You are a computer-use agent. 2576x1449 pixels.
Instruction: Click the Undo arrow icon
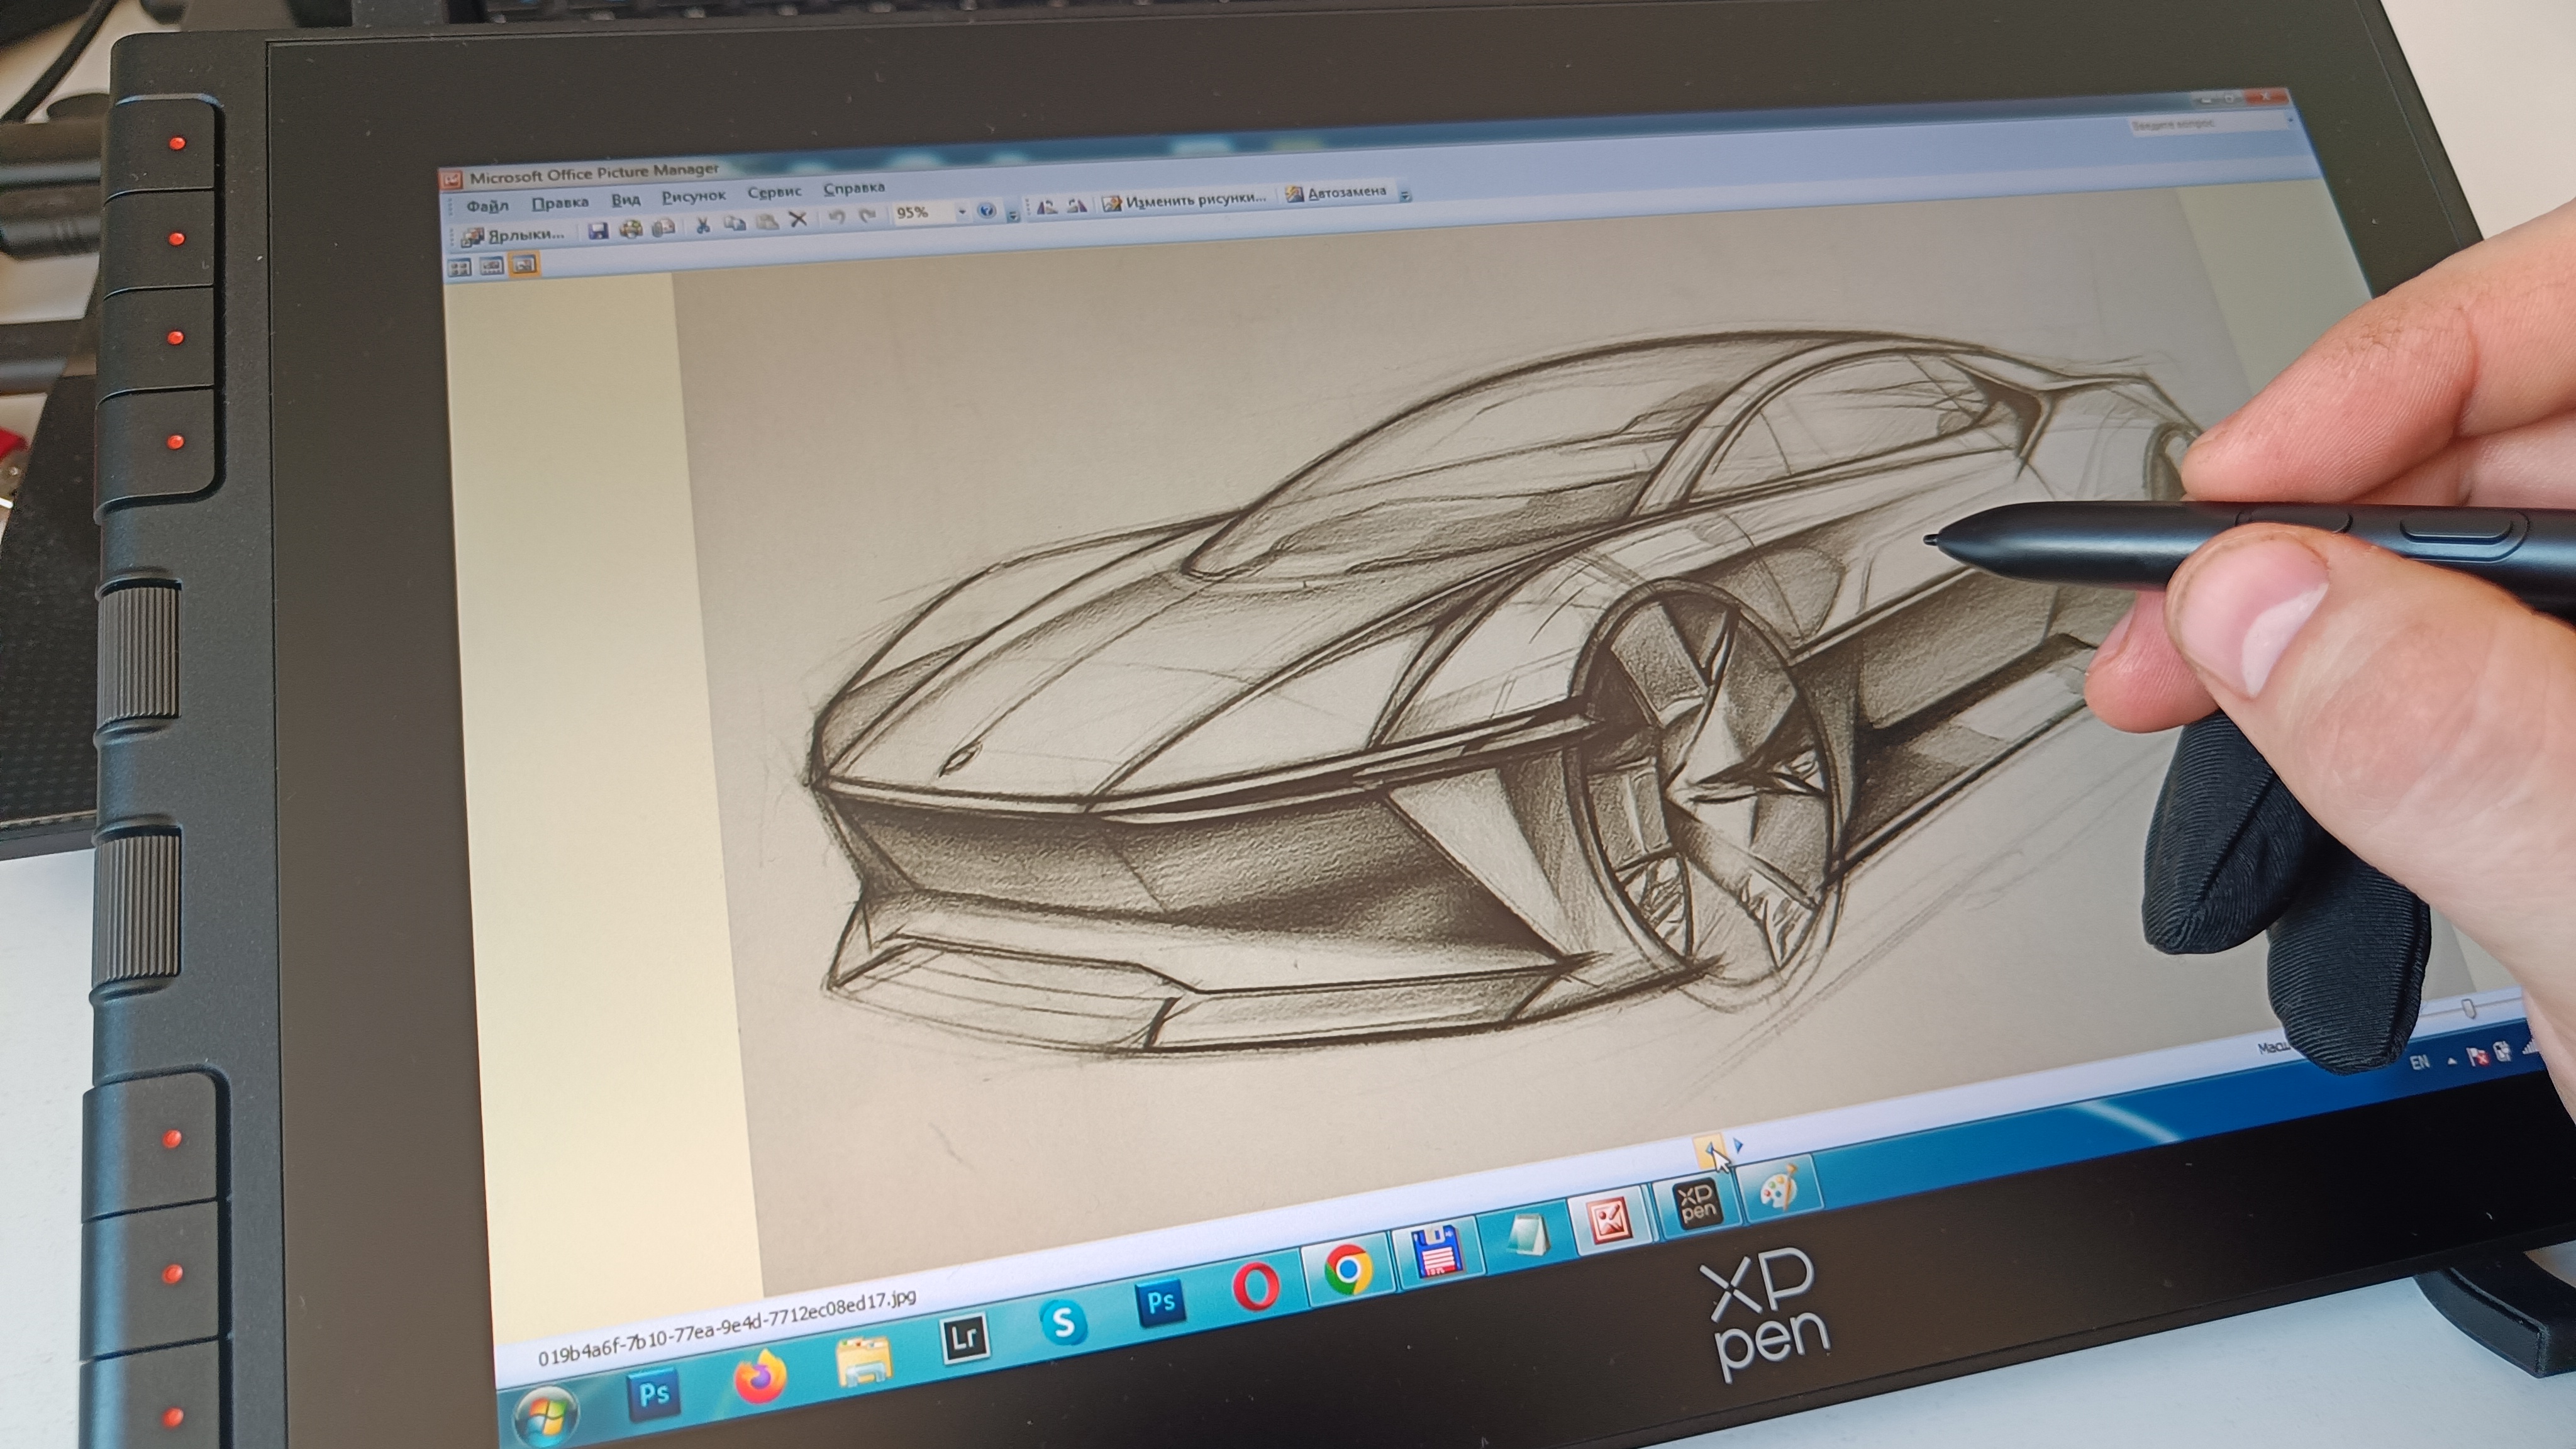(x=837, y=217)
